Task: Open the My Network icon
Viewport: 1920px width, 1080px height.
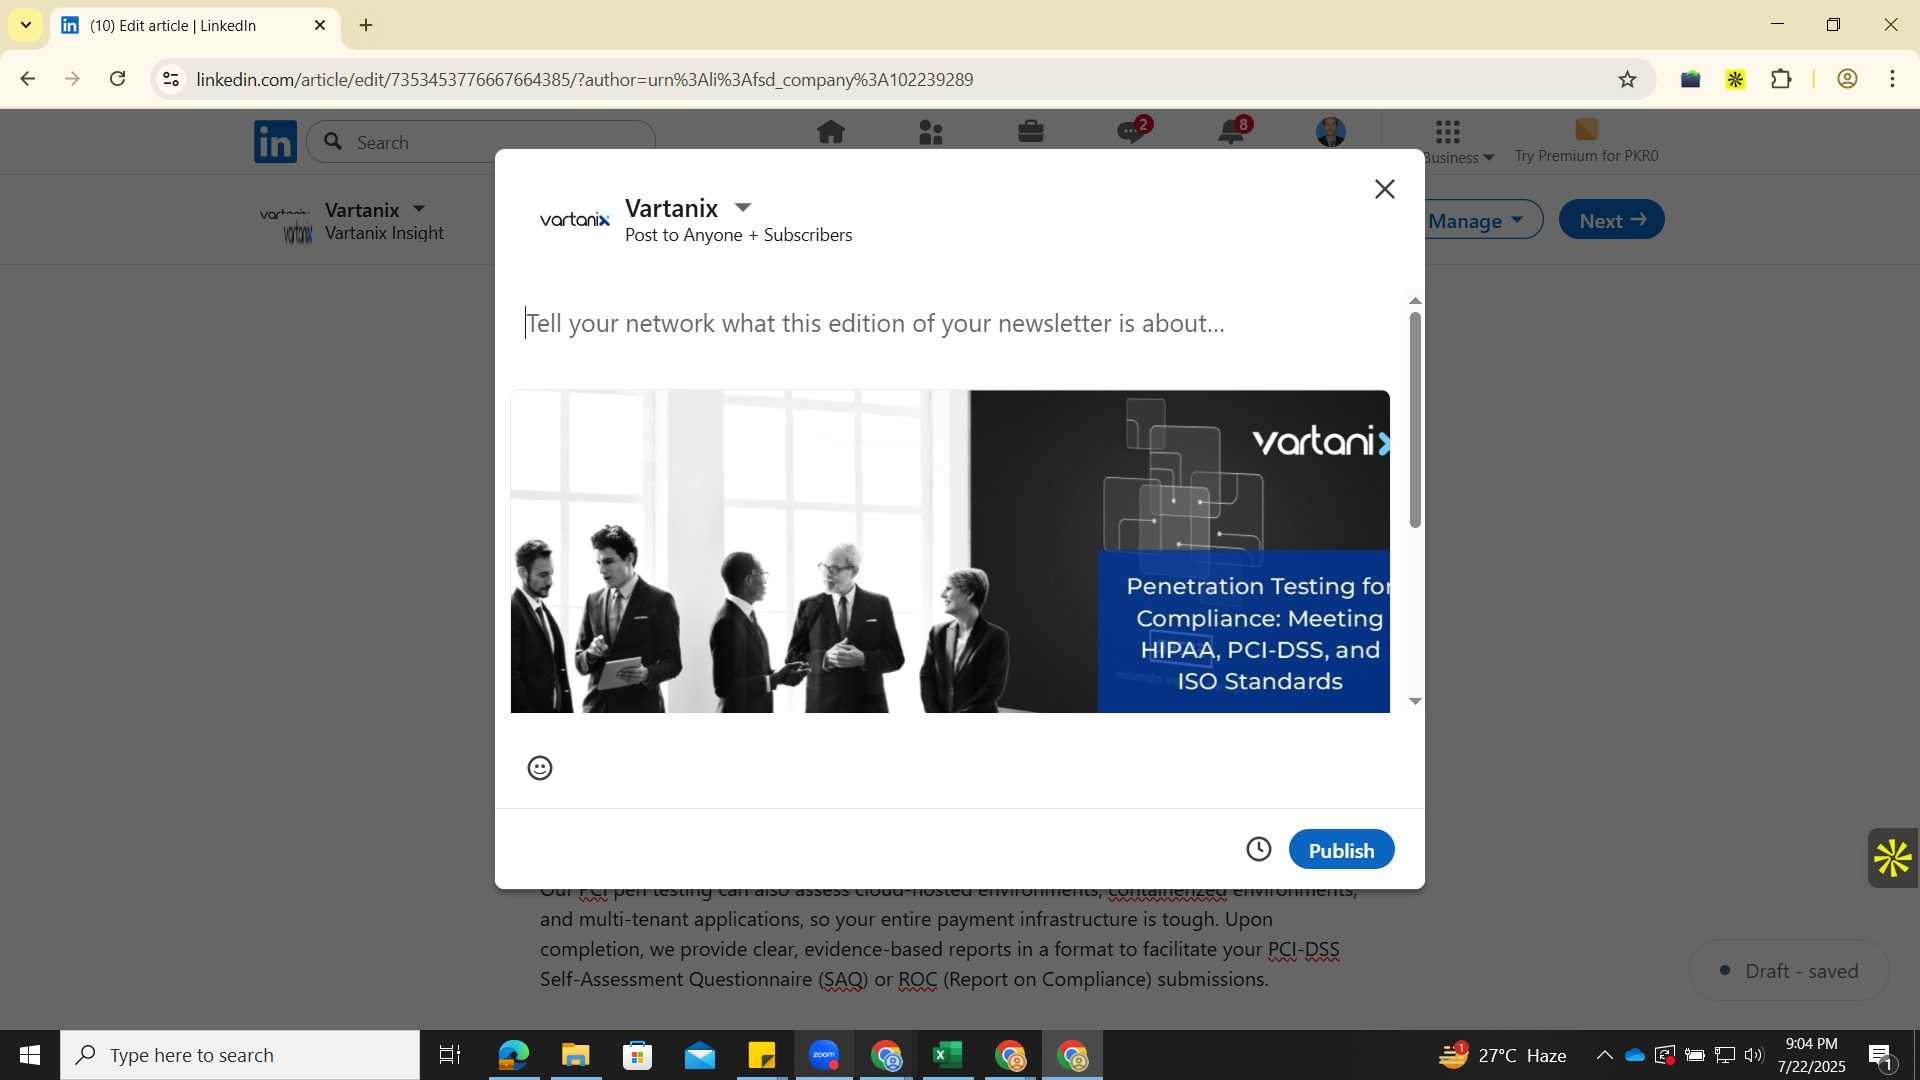Action: [930, 132]
